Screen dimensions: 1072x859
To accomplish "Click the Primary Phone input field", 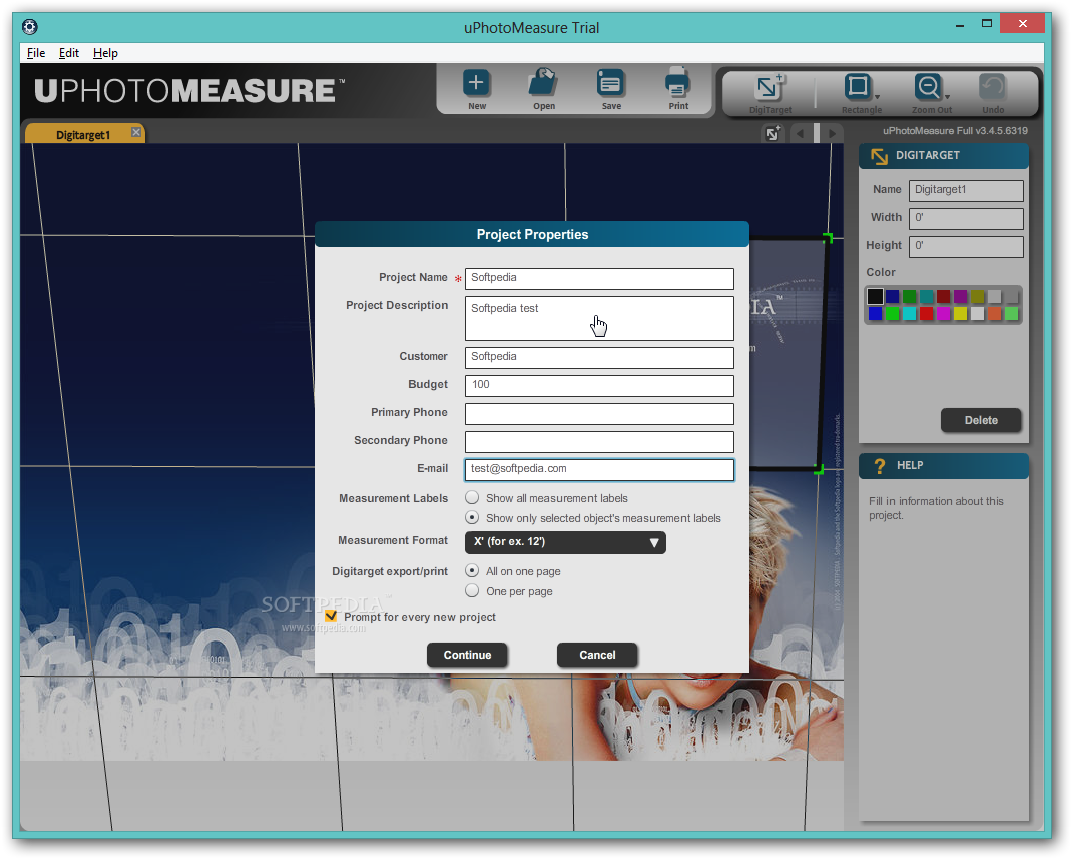I will (x=599, y=413).
